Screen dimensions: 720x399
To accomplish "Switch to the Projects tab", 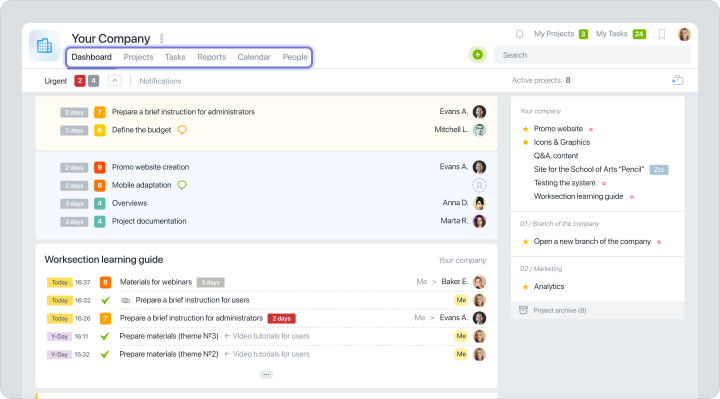I will click(138, 57).
